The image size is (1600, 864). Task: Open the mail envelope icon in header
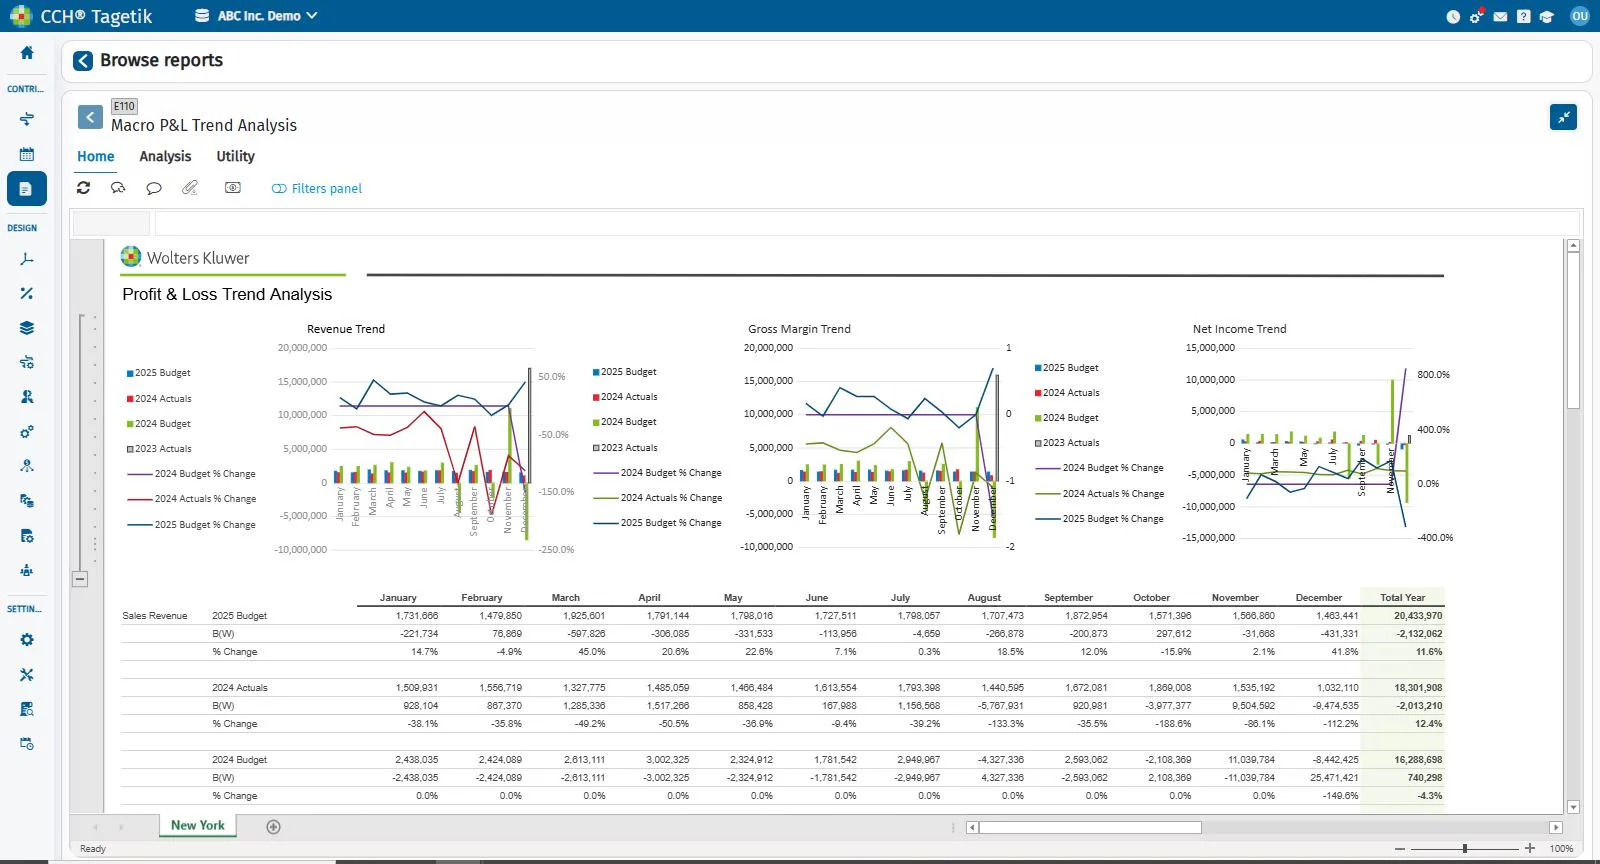coord(1500,16)
